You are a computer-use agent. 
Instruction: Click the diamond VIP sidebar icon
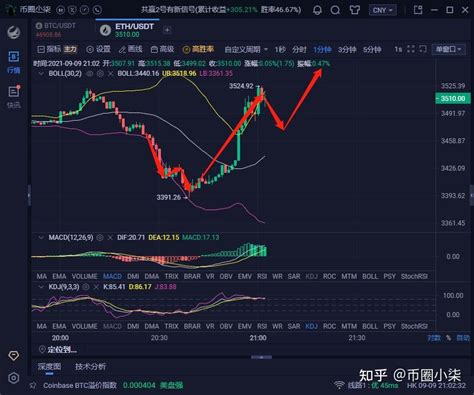pos(14,356)
